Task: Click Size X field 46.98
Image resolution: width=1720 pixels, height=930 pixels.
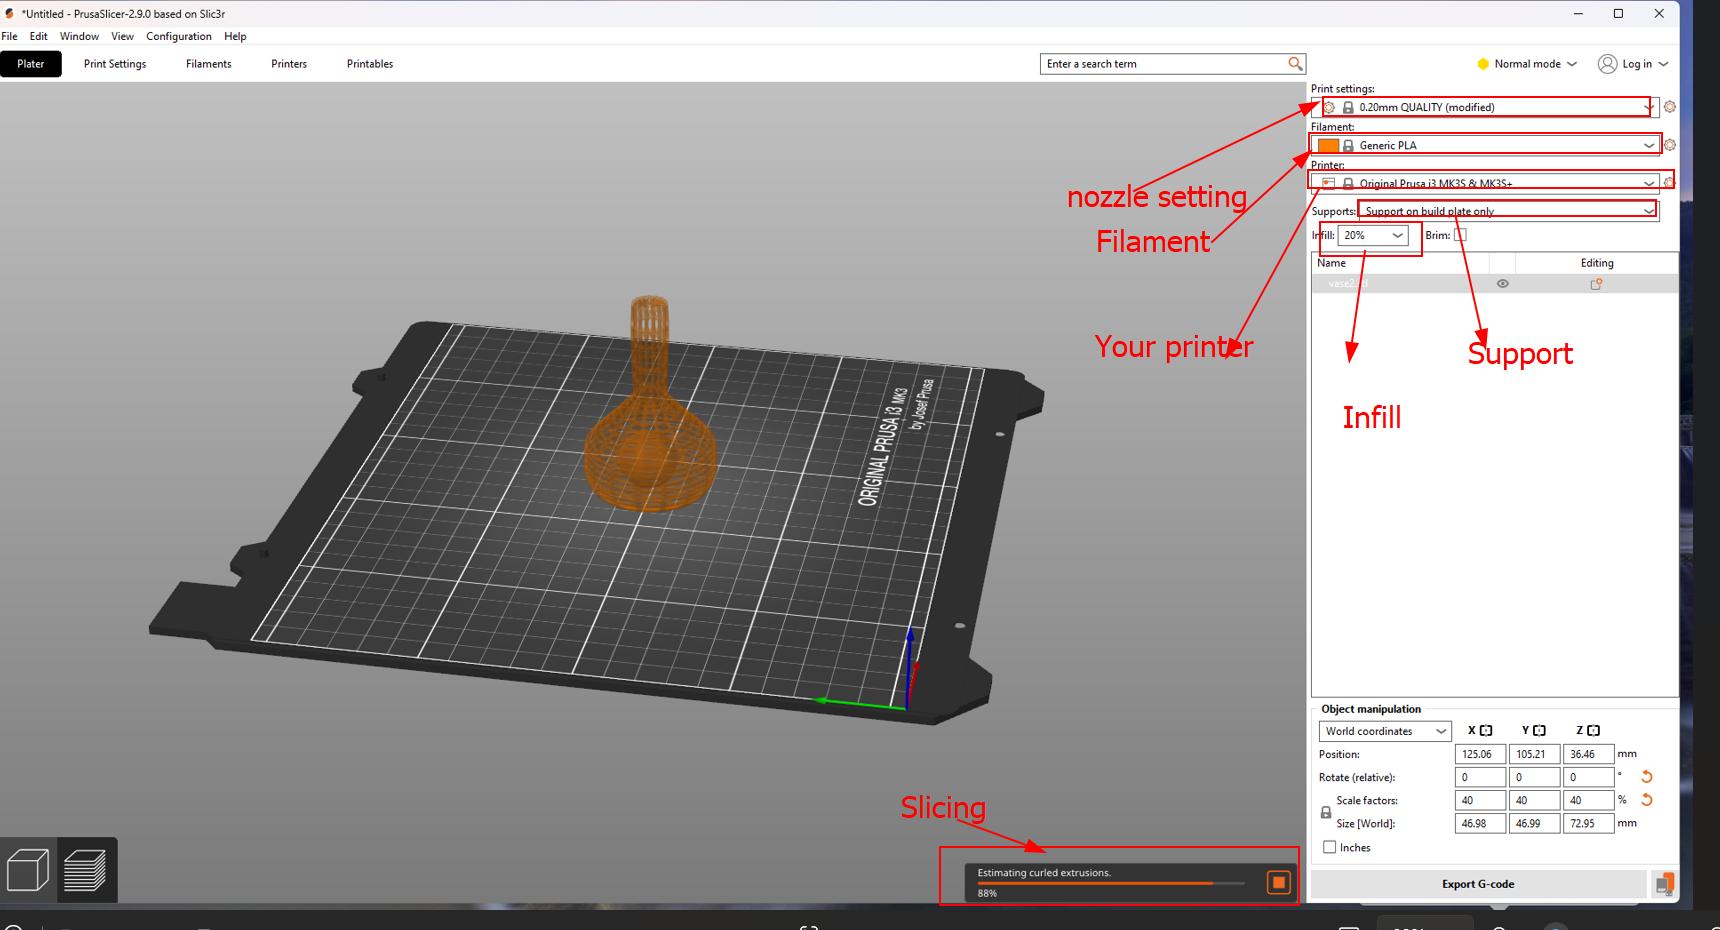Action: (1480, 823)
